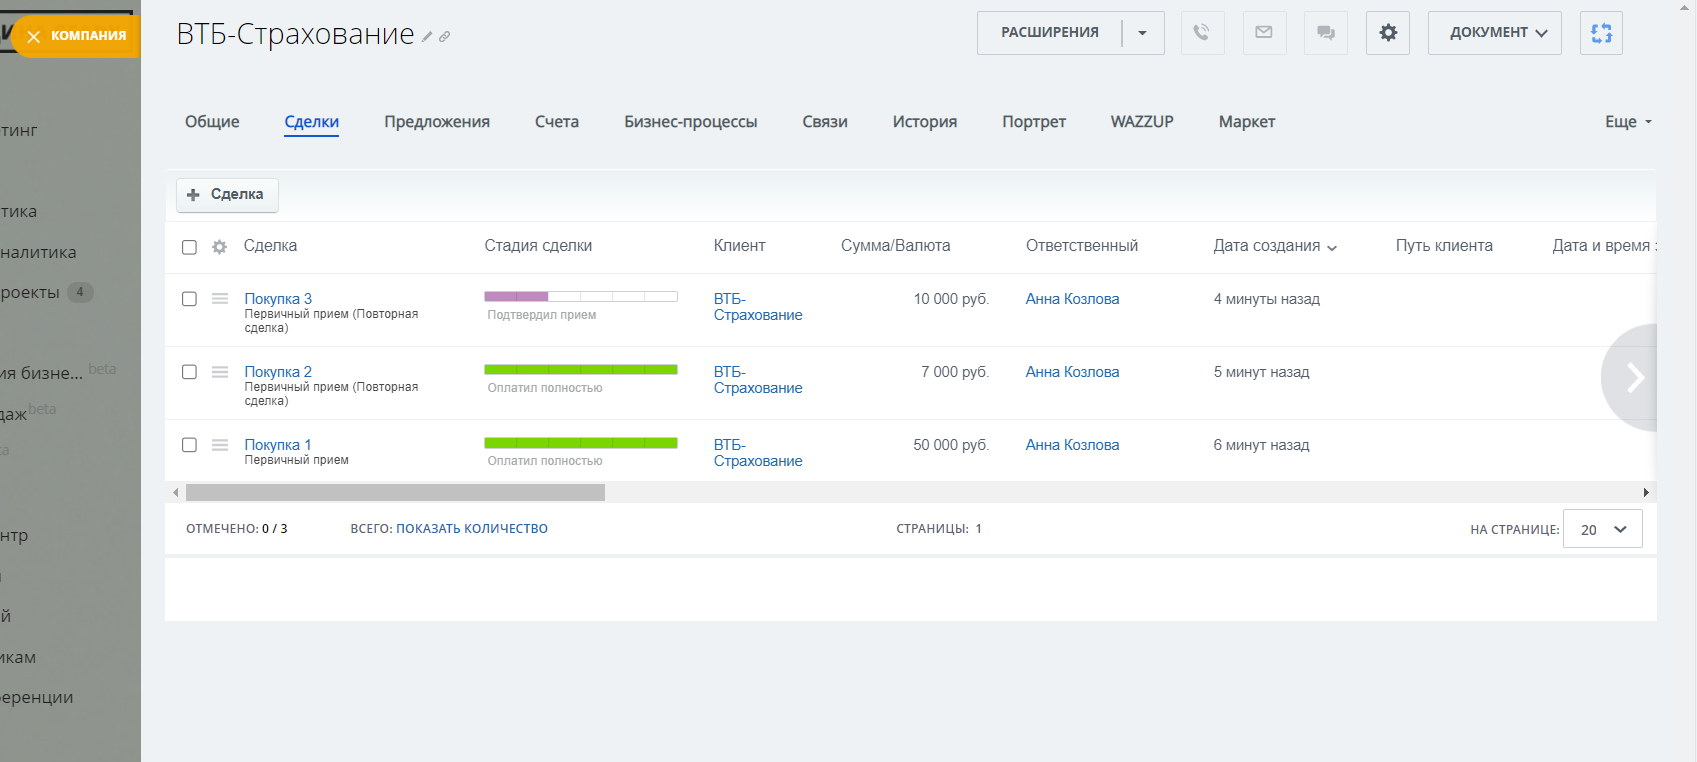This screenshot has width=1697, height=762.
Task: Open the rows-per-page dropdown showing 20
Action: (1602, 530)
